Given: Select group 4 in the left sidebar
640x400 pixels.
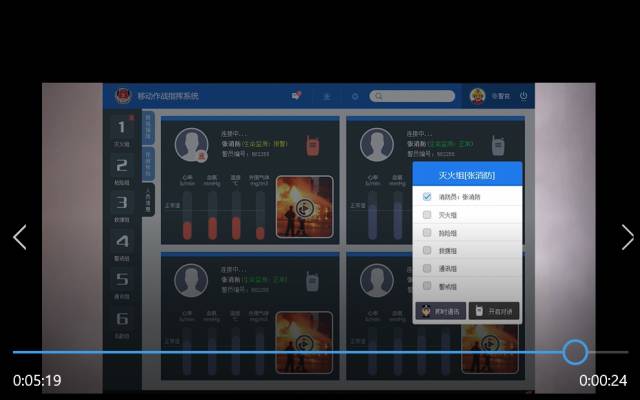Looking at the screenshot, I should pos(121,243).
